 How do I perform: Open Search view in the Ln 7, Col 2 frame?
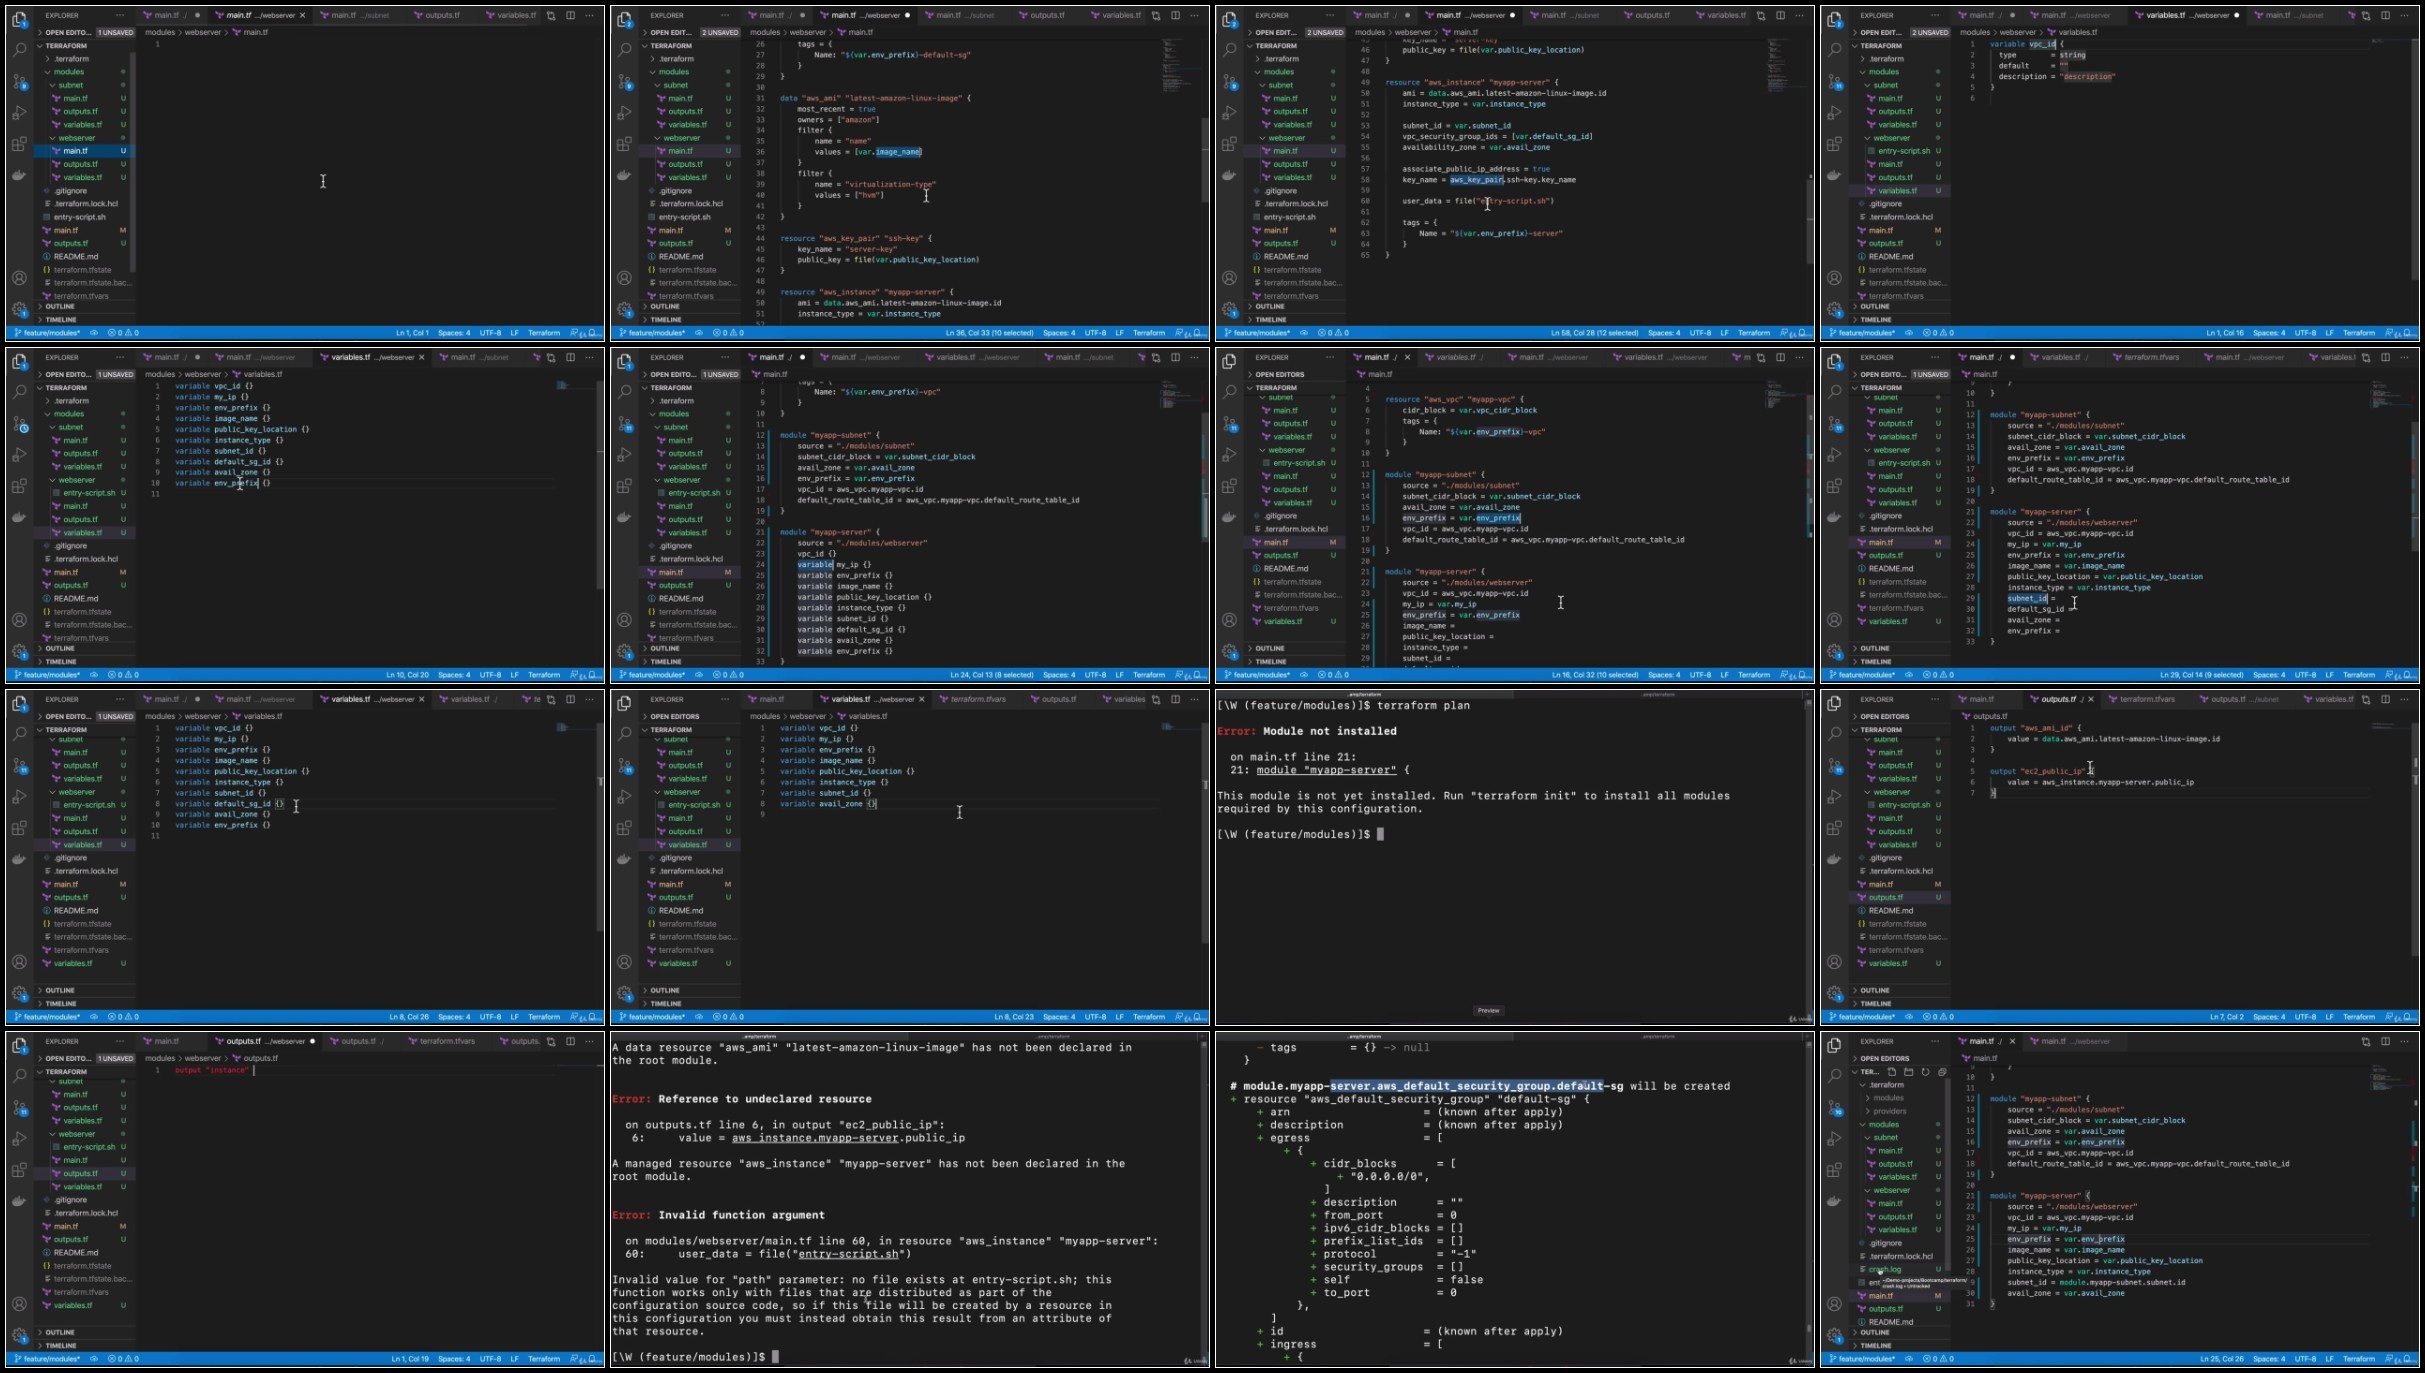tap(1834, 732)
